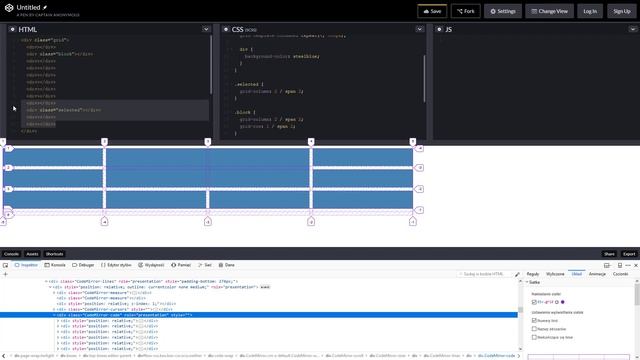Open the JS editor settings gear

coord(439,29)
